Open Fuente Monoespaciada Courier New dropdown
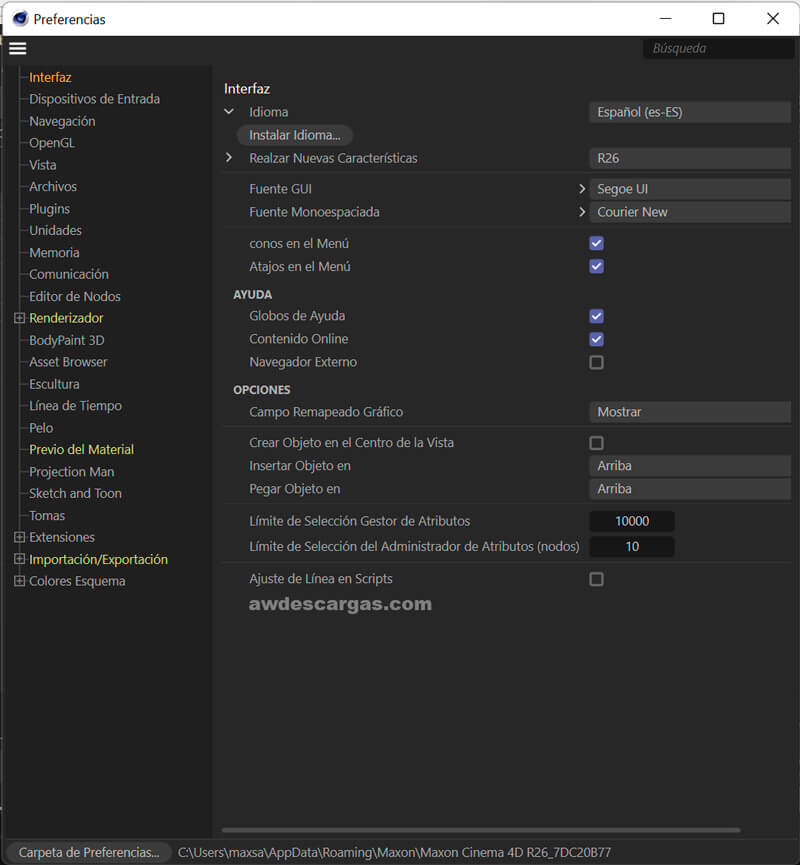Image resolution: width=800 pixels, height=865 pixels. point(690,212)
